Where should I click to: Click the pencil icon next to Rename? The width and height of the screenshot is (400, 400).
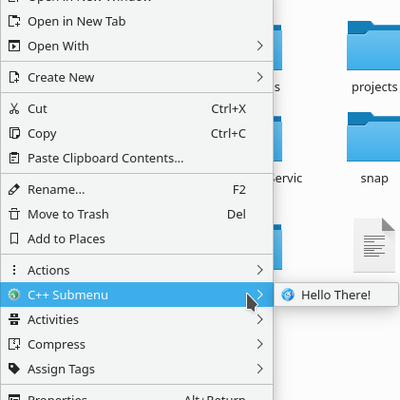14,189
